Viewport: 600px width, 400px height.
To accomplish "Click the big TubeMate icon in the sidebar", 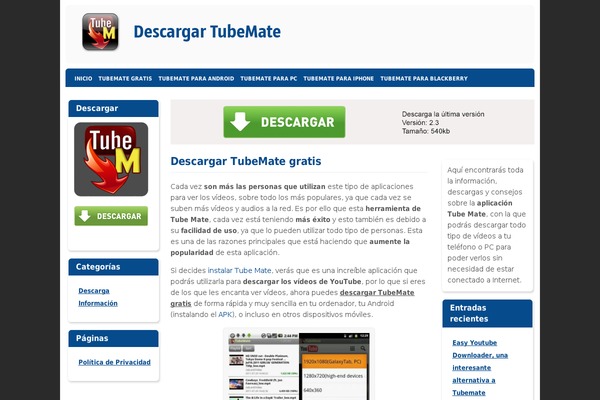I will point(111,159).
